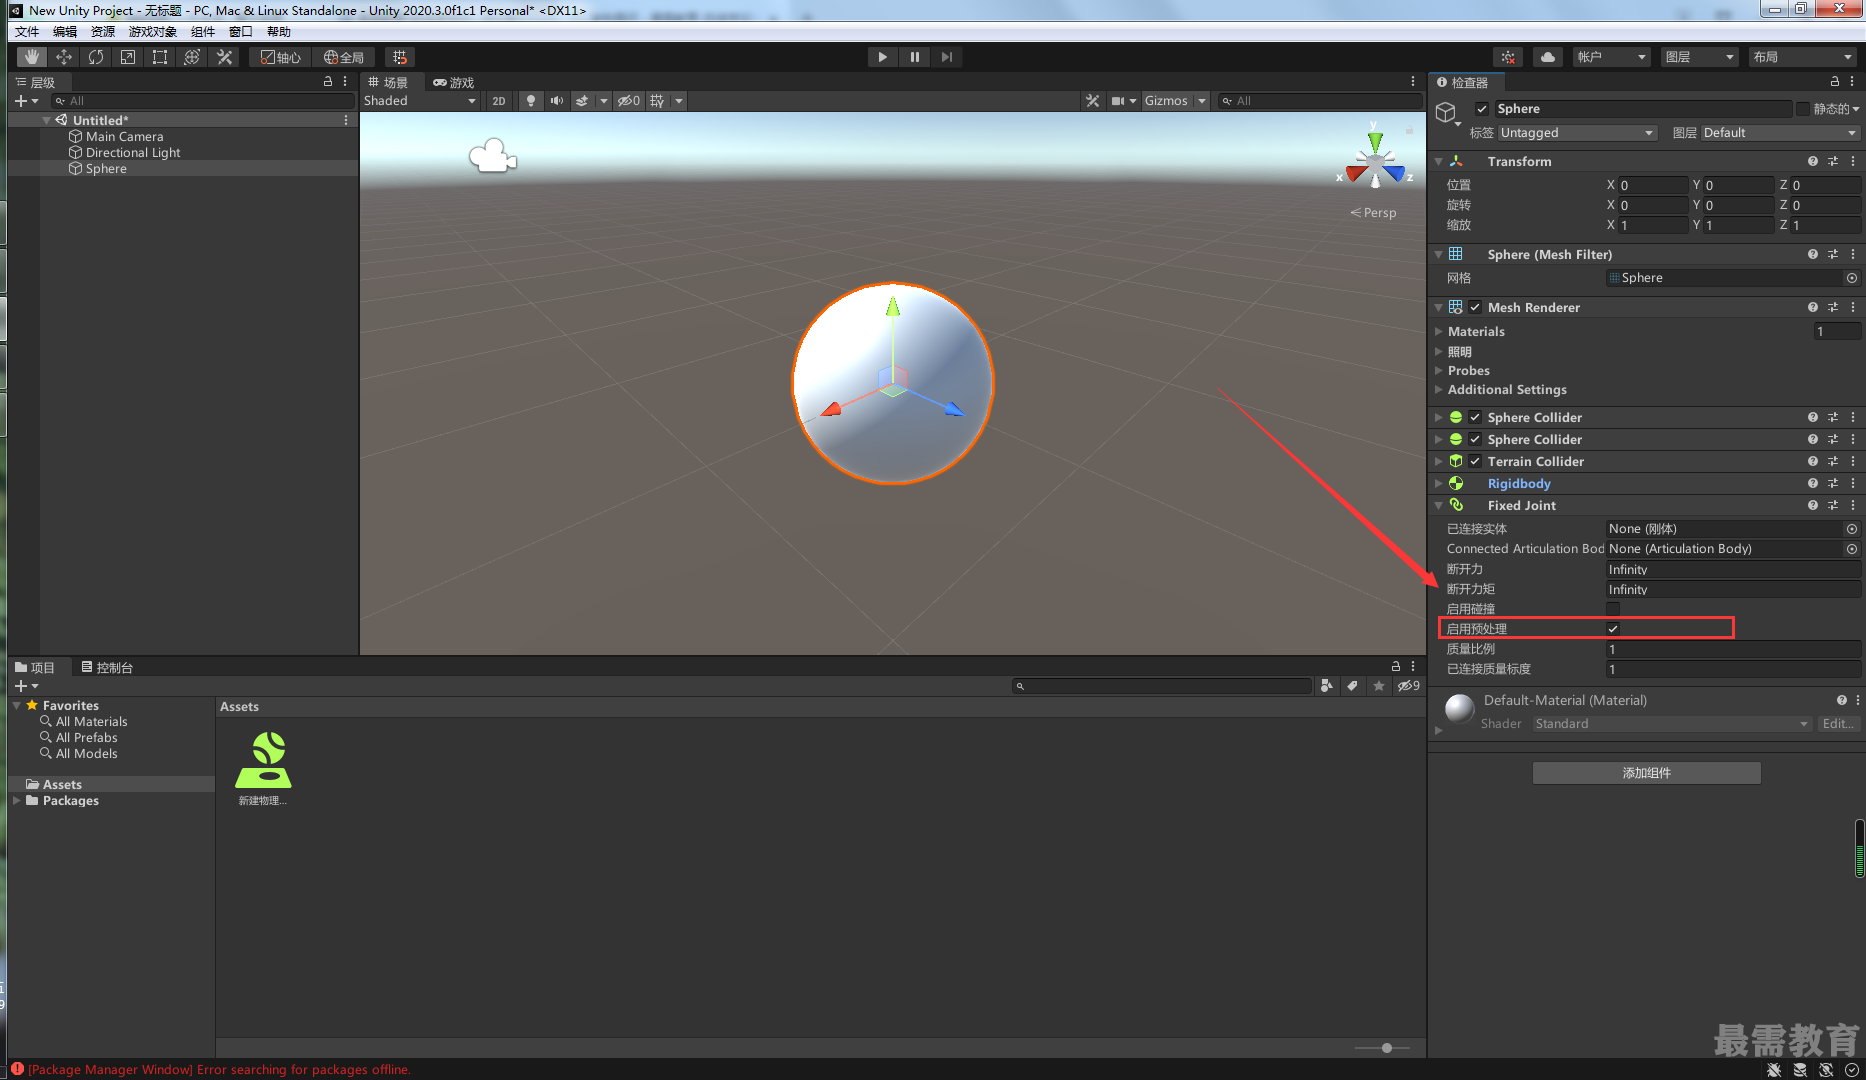Select the Rect transform tool
Image resolution: width=1866 pixels, height=1080 pixels.
point(160,57)
